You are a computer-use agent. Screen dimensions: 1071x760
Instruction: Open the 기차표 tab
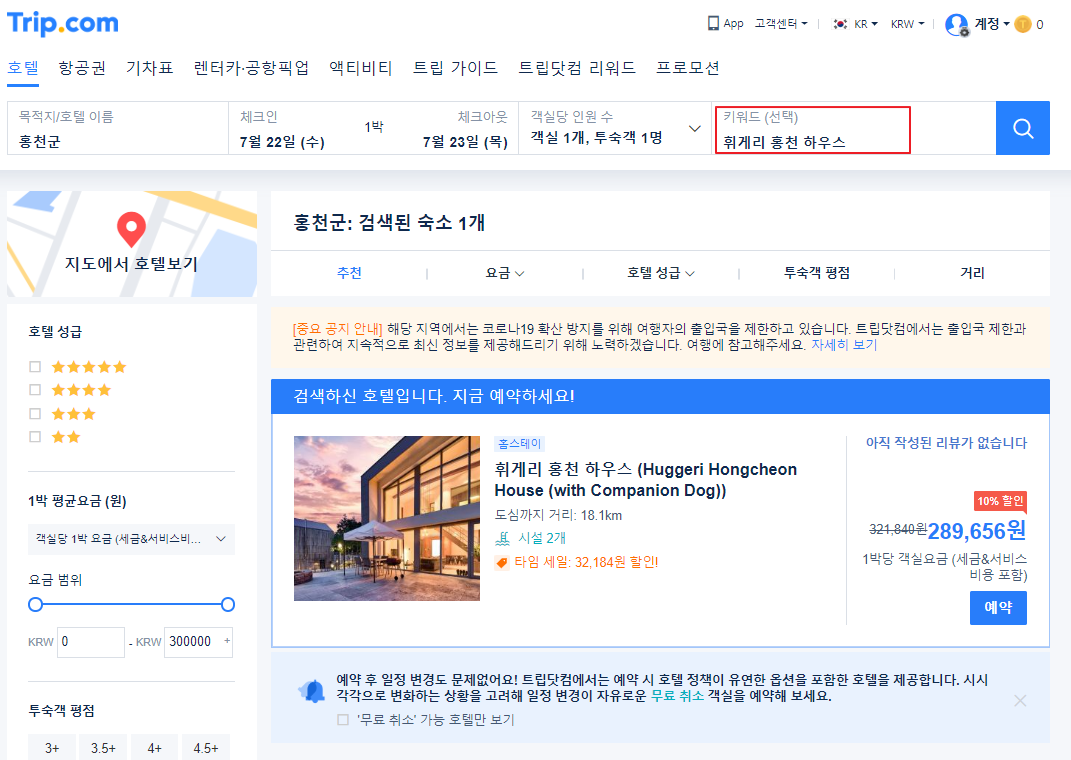pos(150,68)
